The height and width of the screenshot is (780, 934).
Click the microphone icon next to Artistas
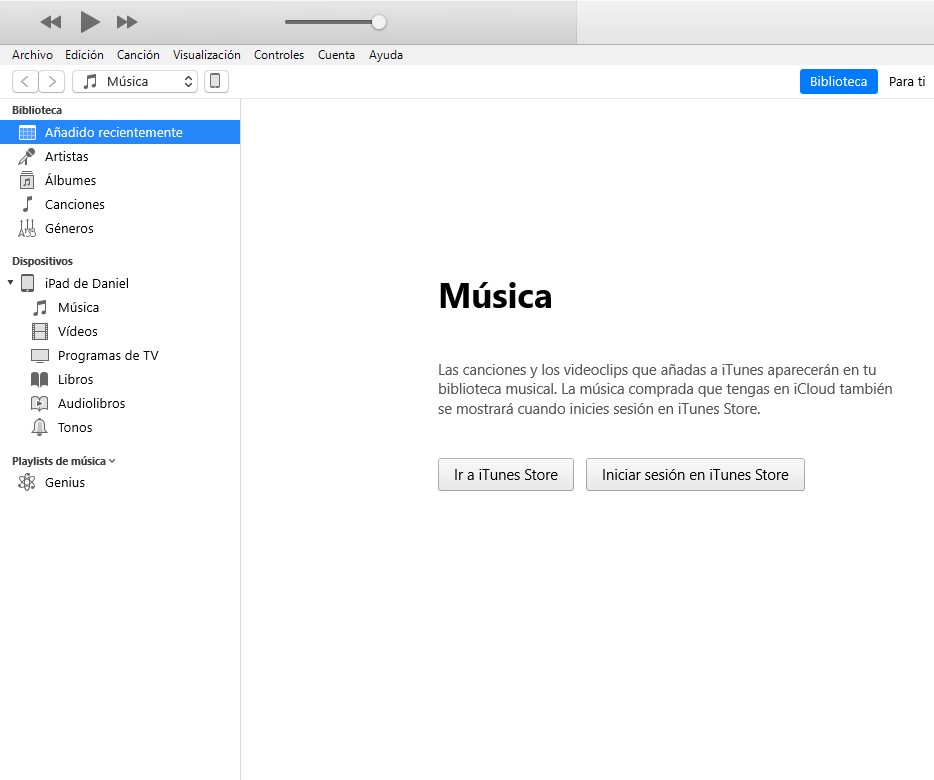27,156
